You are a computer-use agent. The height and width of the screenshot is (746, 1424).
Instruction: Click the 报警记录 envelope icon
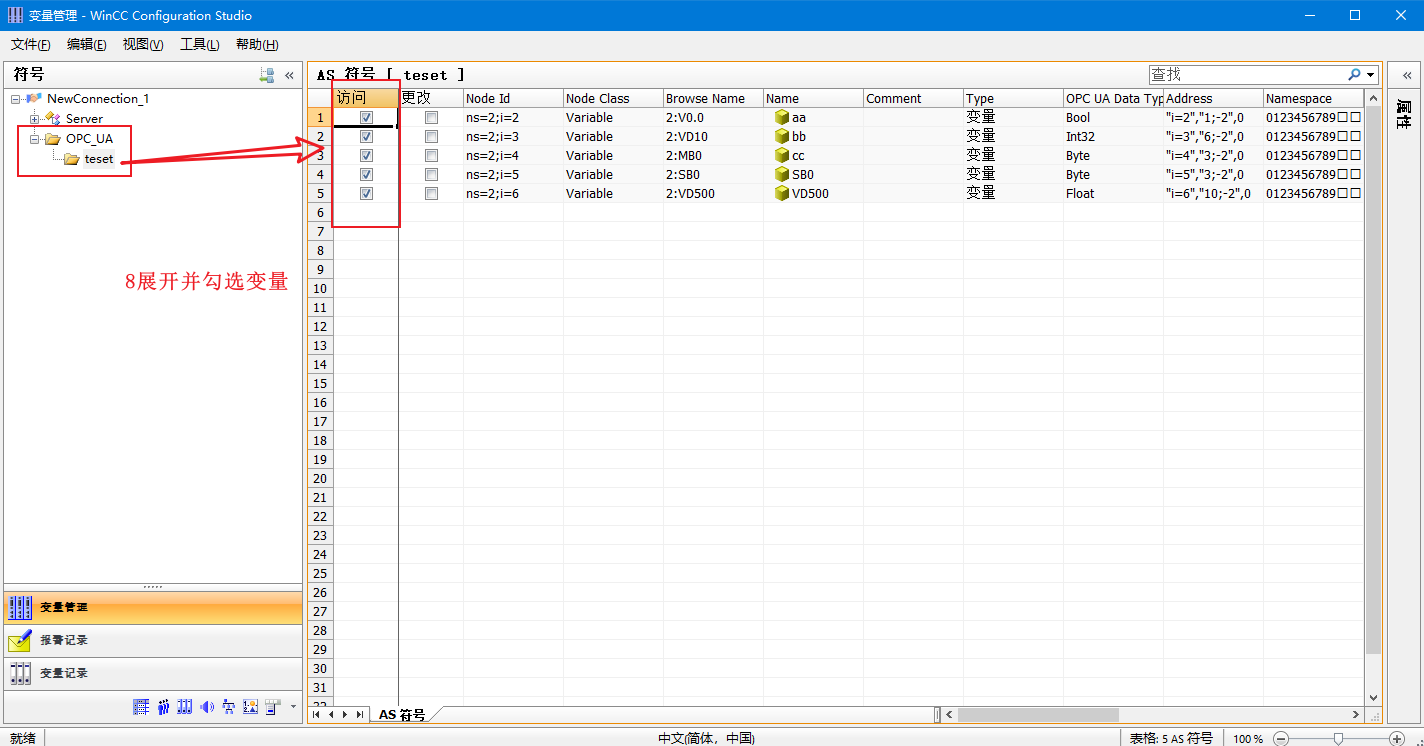20,640
